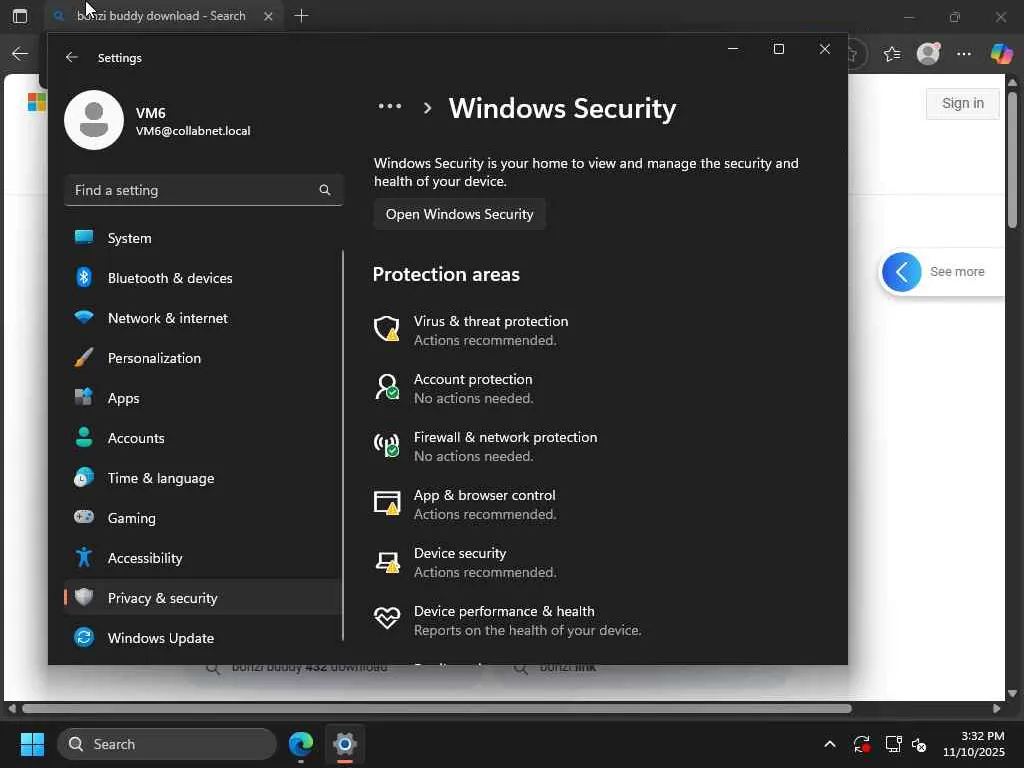This screenshot has height=768, width=1024.
Task: Open the Windows Start menu
Action: tap(32, 744)
